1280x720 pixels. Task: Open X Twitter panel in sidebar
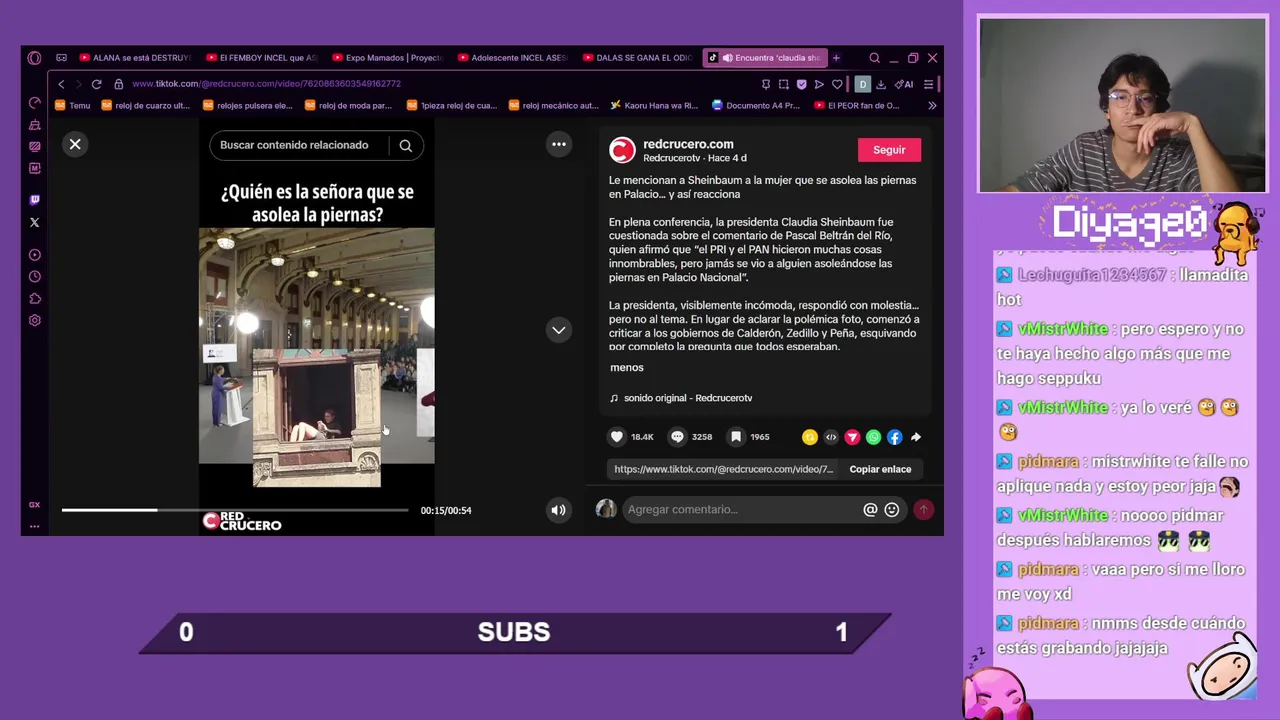pyautogui.click(x=34, y=222)
